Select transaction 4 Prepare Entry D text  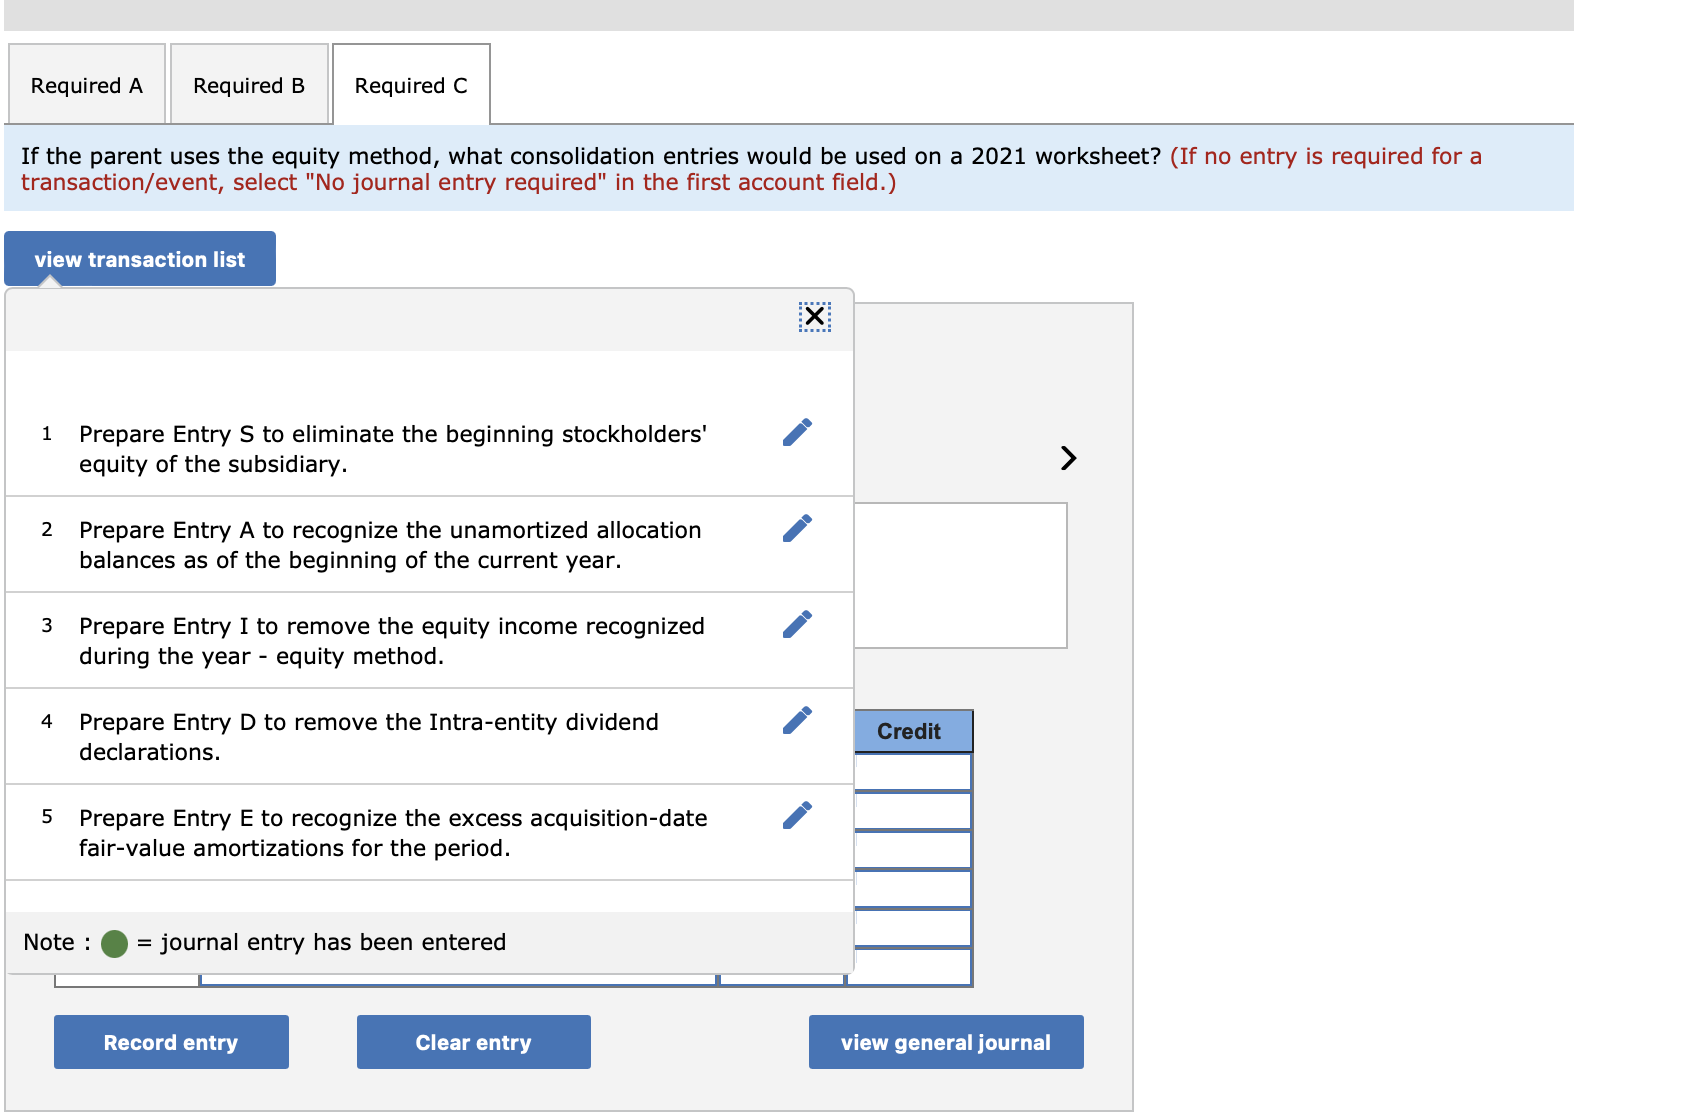[x=369, y=737]
